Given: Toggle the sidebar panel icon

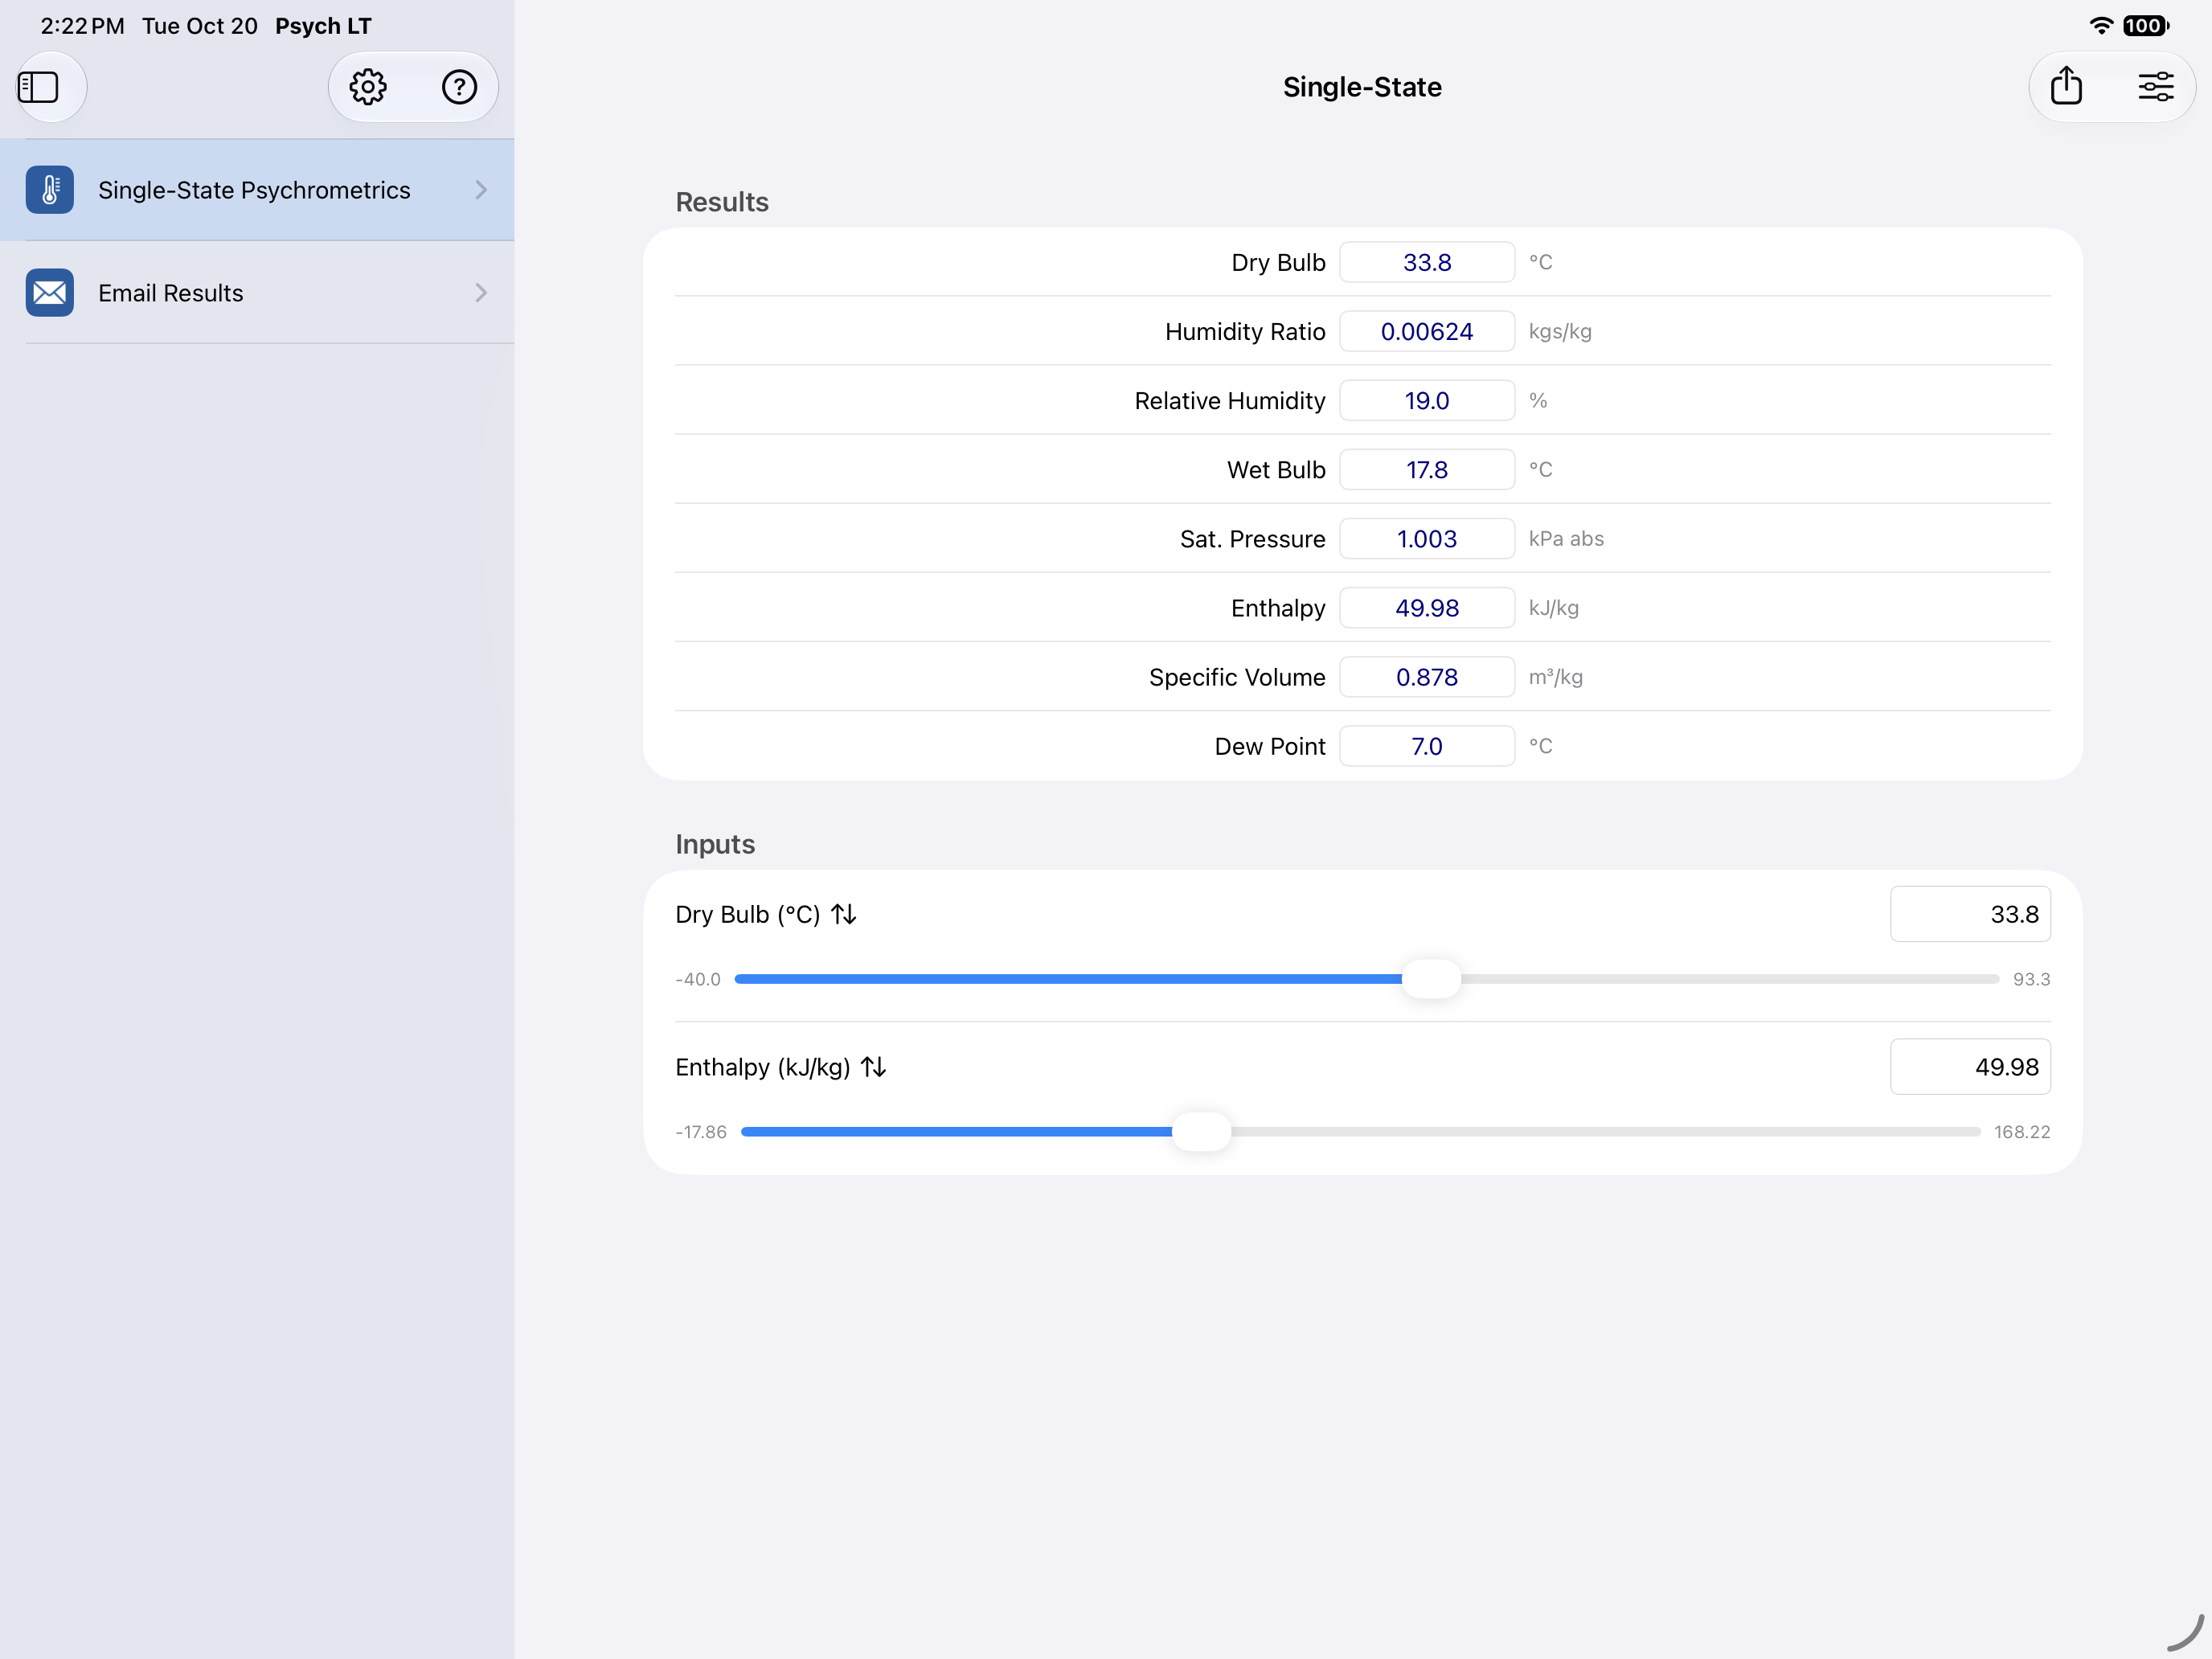Looking at the screenshot, I should [x=39, y=87].
